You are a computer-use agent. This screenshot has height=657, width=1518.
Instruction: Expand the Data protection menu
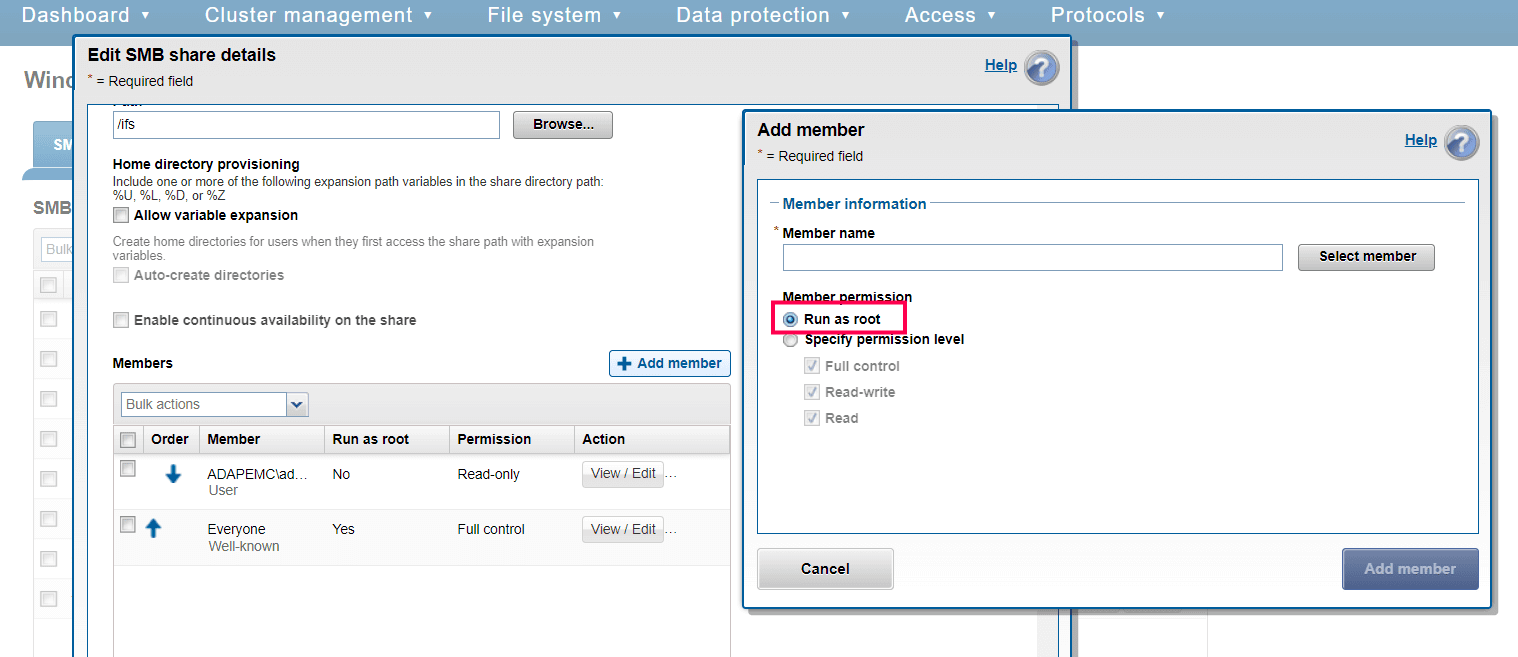[x=763, y=15]
